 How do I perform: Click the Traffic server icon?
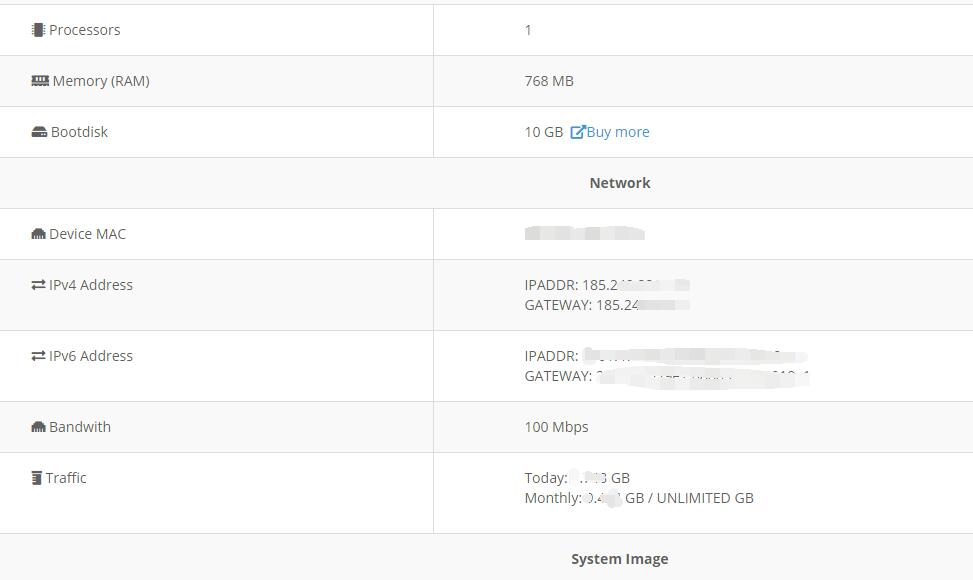click(37, 478)
